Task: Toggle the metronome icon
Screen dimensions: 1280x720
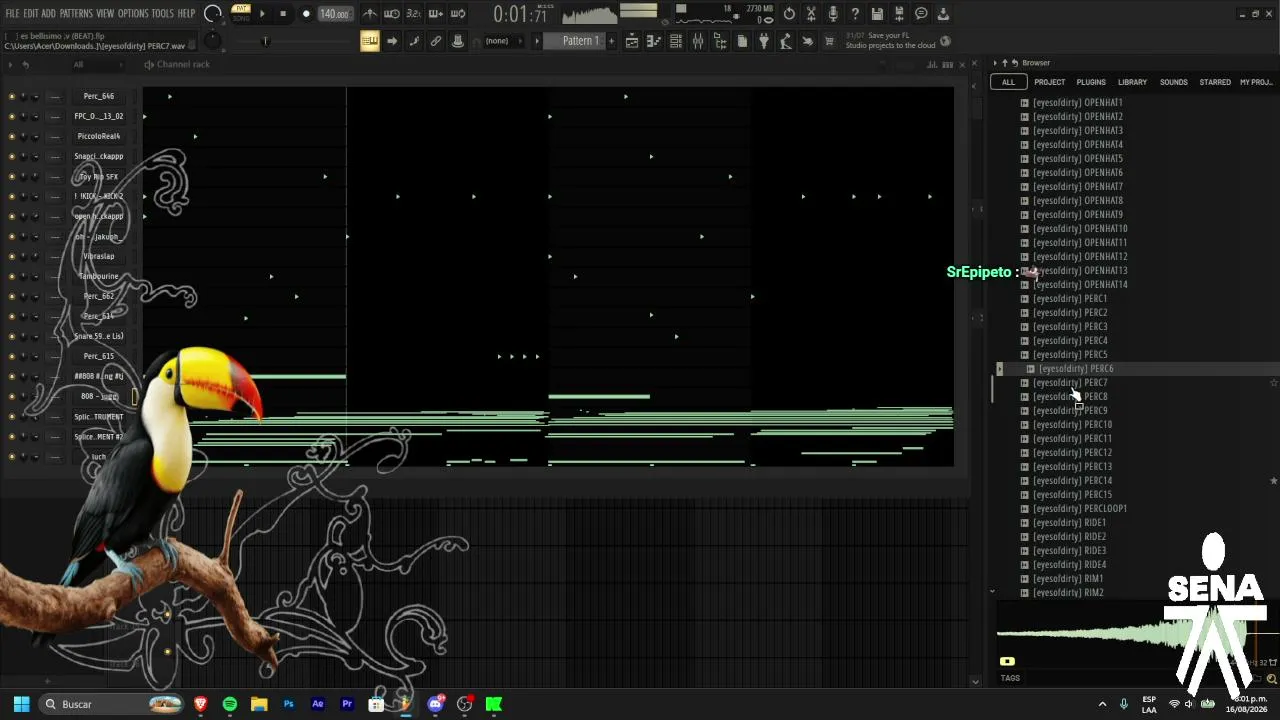Action: 370,14
